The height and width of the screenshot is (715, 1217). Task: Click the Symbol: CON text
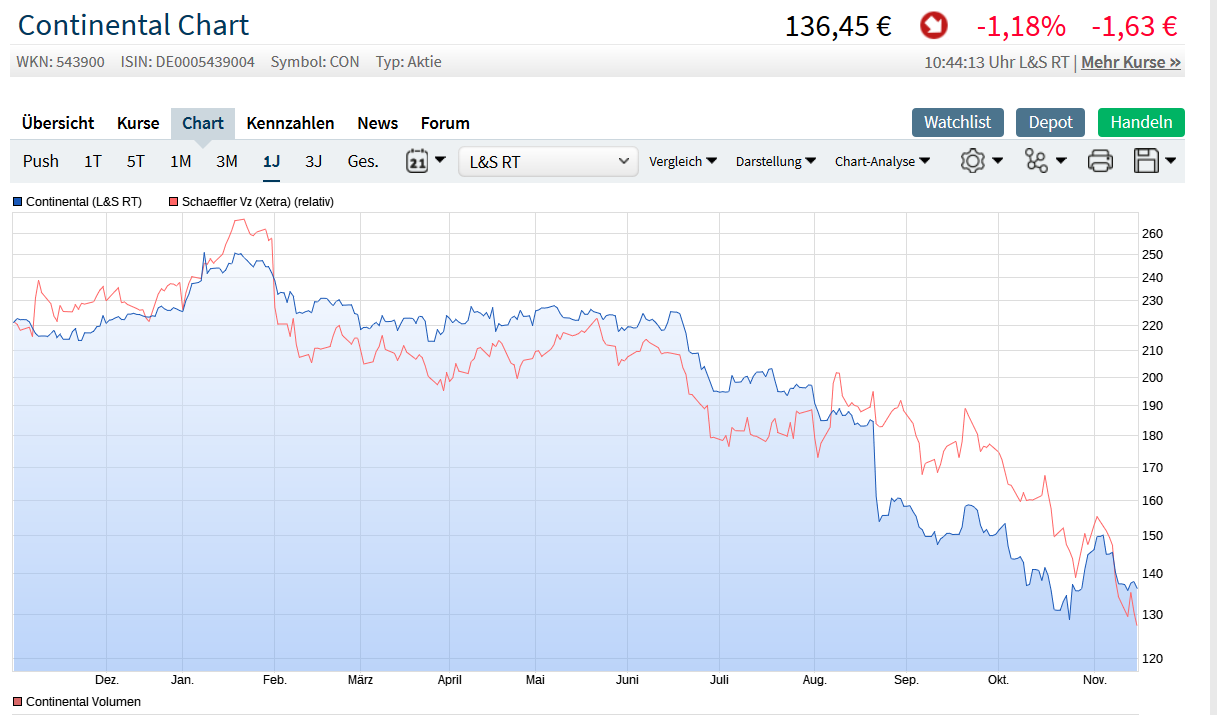[315, 62]
